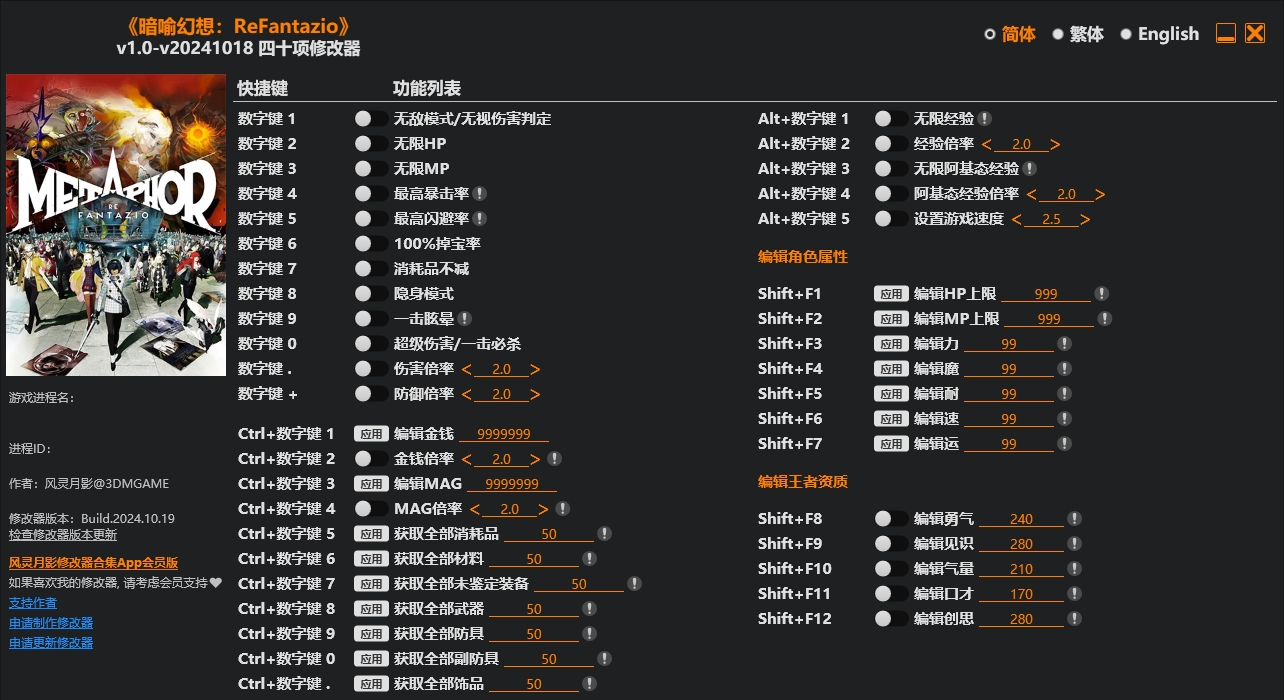Screen dimensions: 1284x700
Task: Increase 经验倍率 with right arrow
Action: [1056, 144]
